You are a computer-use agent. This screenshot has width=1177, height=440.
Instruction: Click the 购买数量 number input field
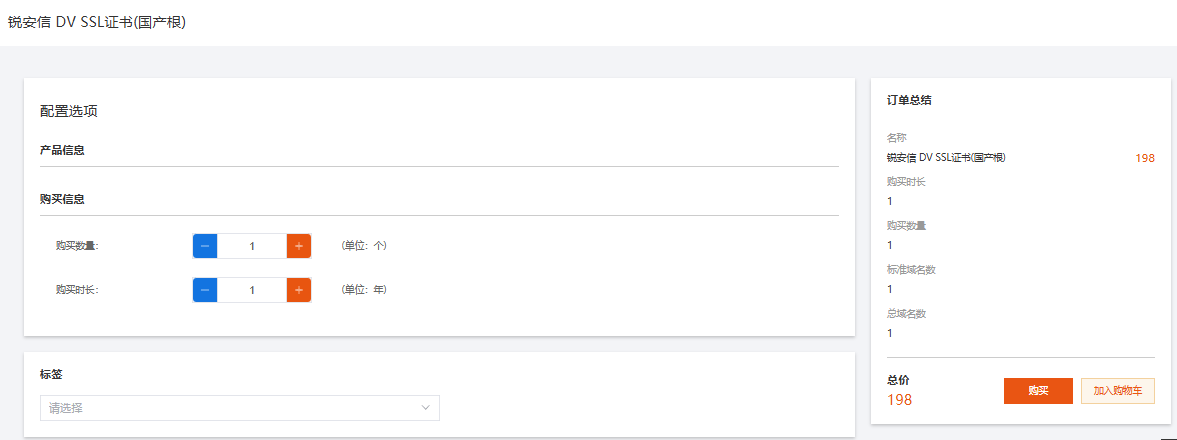pyautogui.click(x=252, y=246)
